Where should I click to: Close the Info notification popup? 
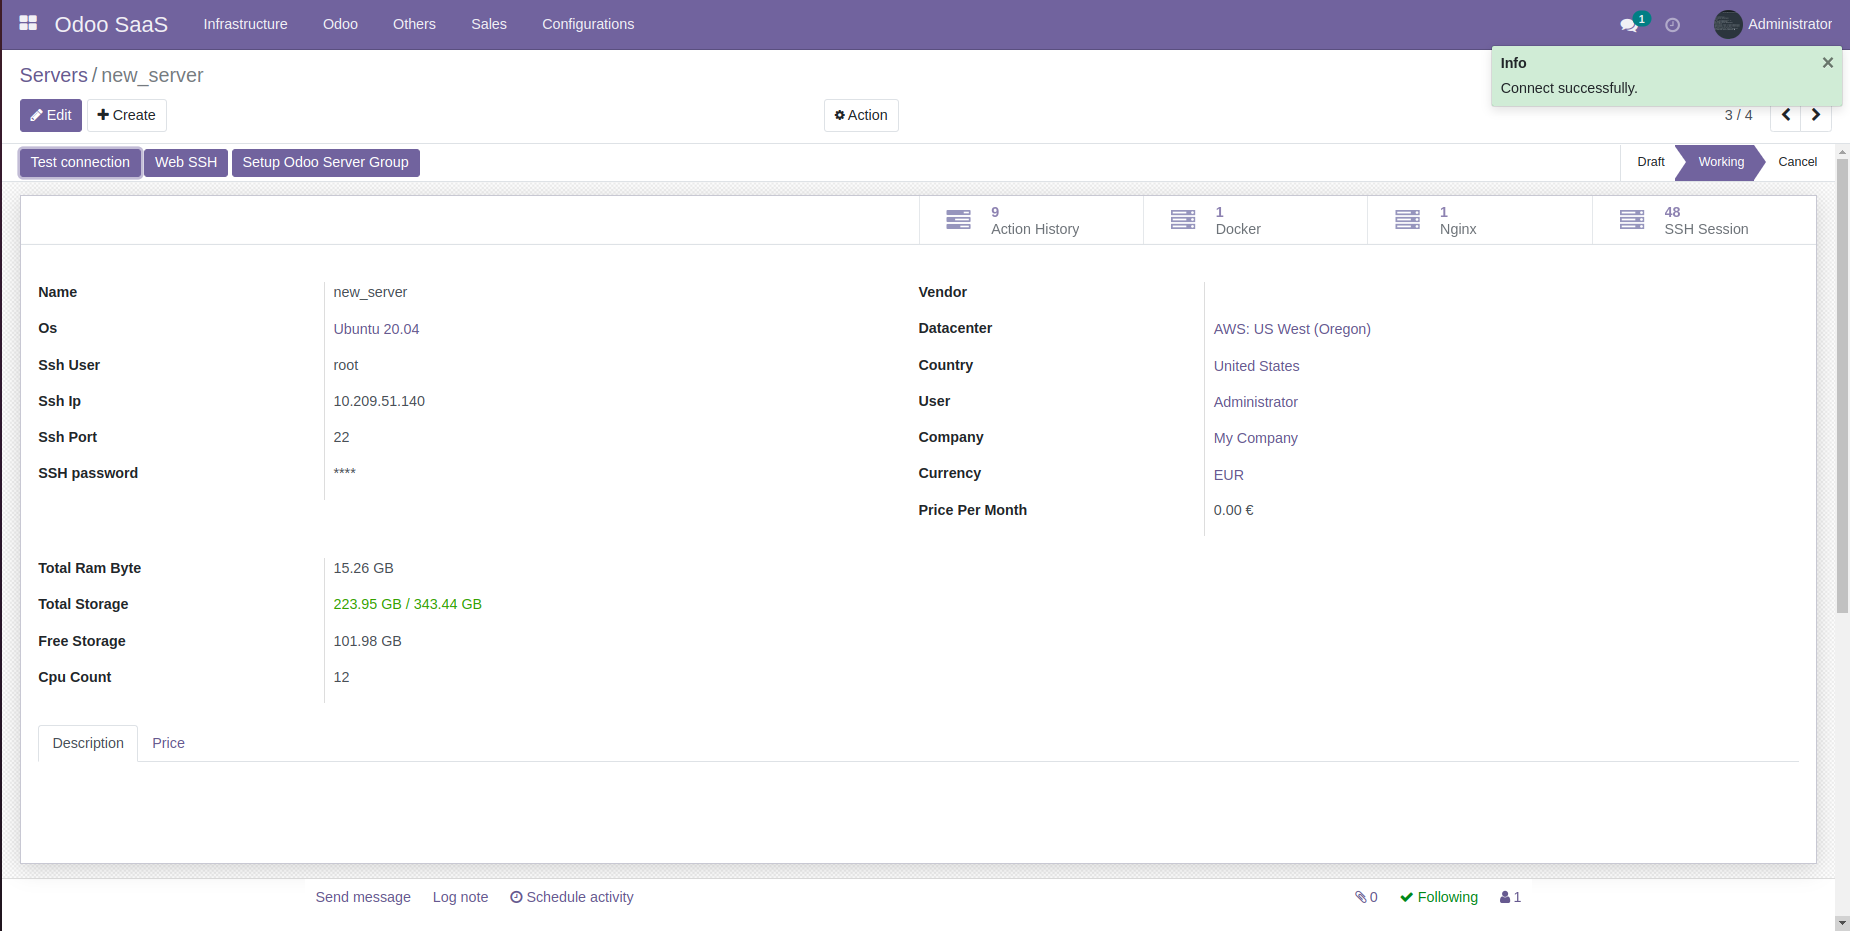[x=1827, y=63]
